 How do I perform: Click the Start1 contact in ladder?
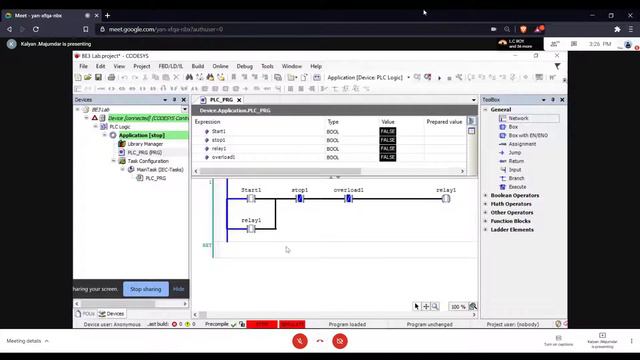(251, 199)
